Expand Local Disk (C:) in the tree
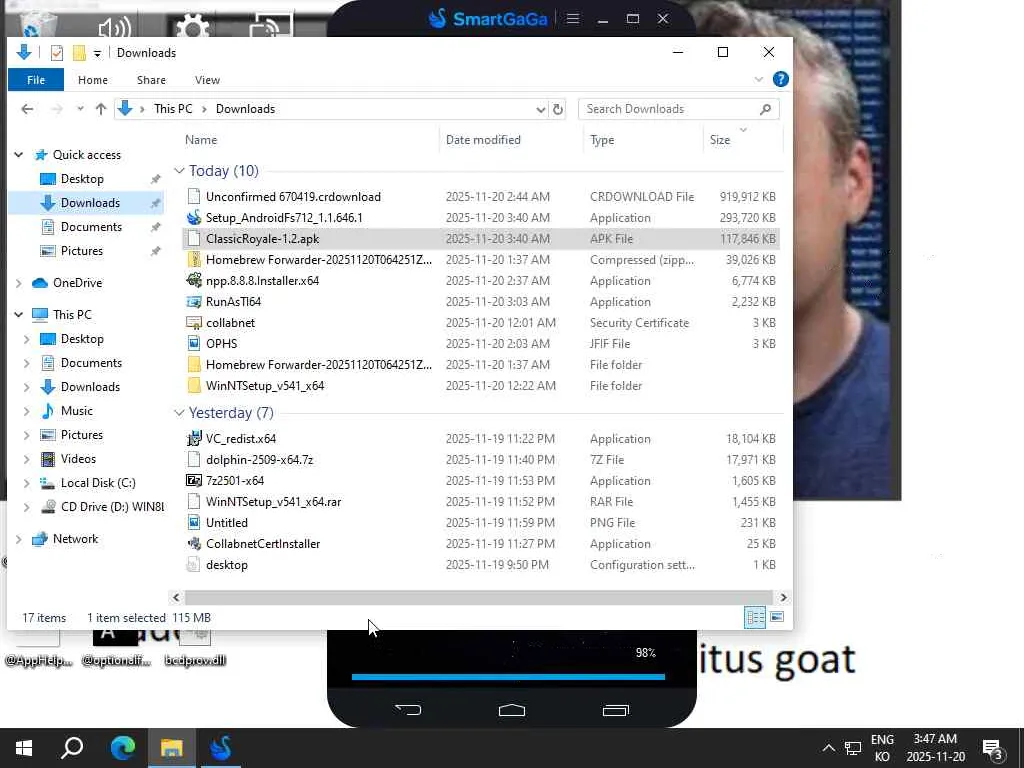The image size is (1024, 768). click(27, 483)
